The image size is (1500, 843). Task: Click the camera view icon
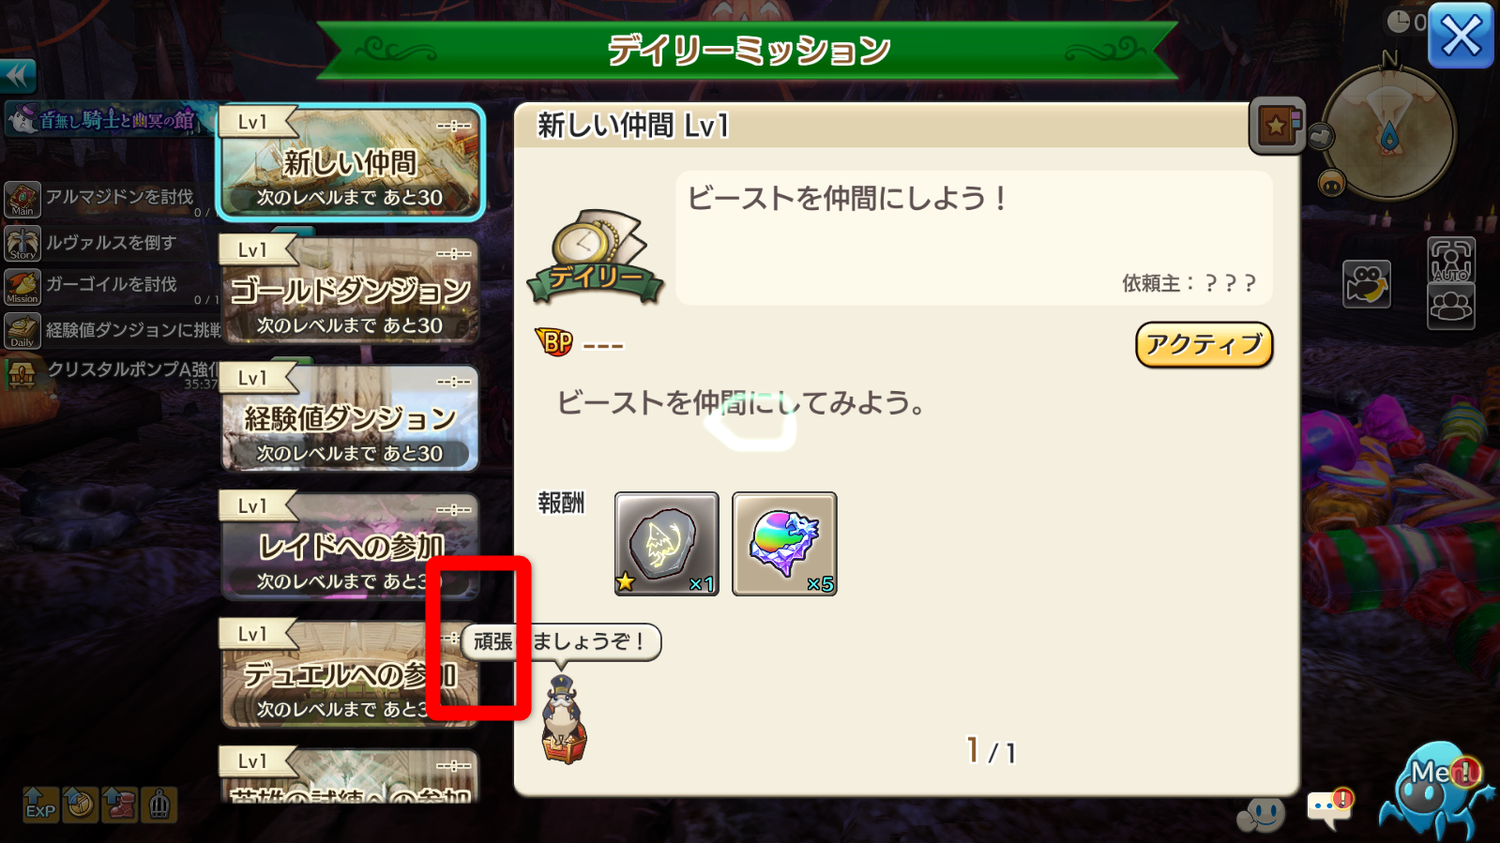[x=1366, y=284]
